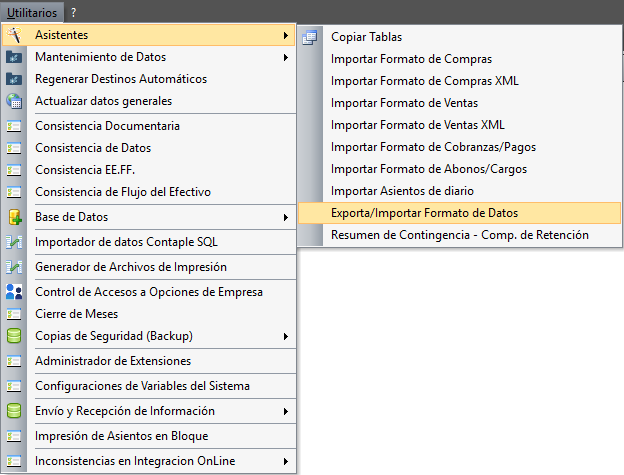Expand the Mantenimiento de Datos submenu arrow

point(286,57)
